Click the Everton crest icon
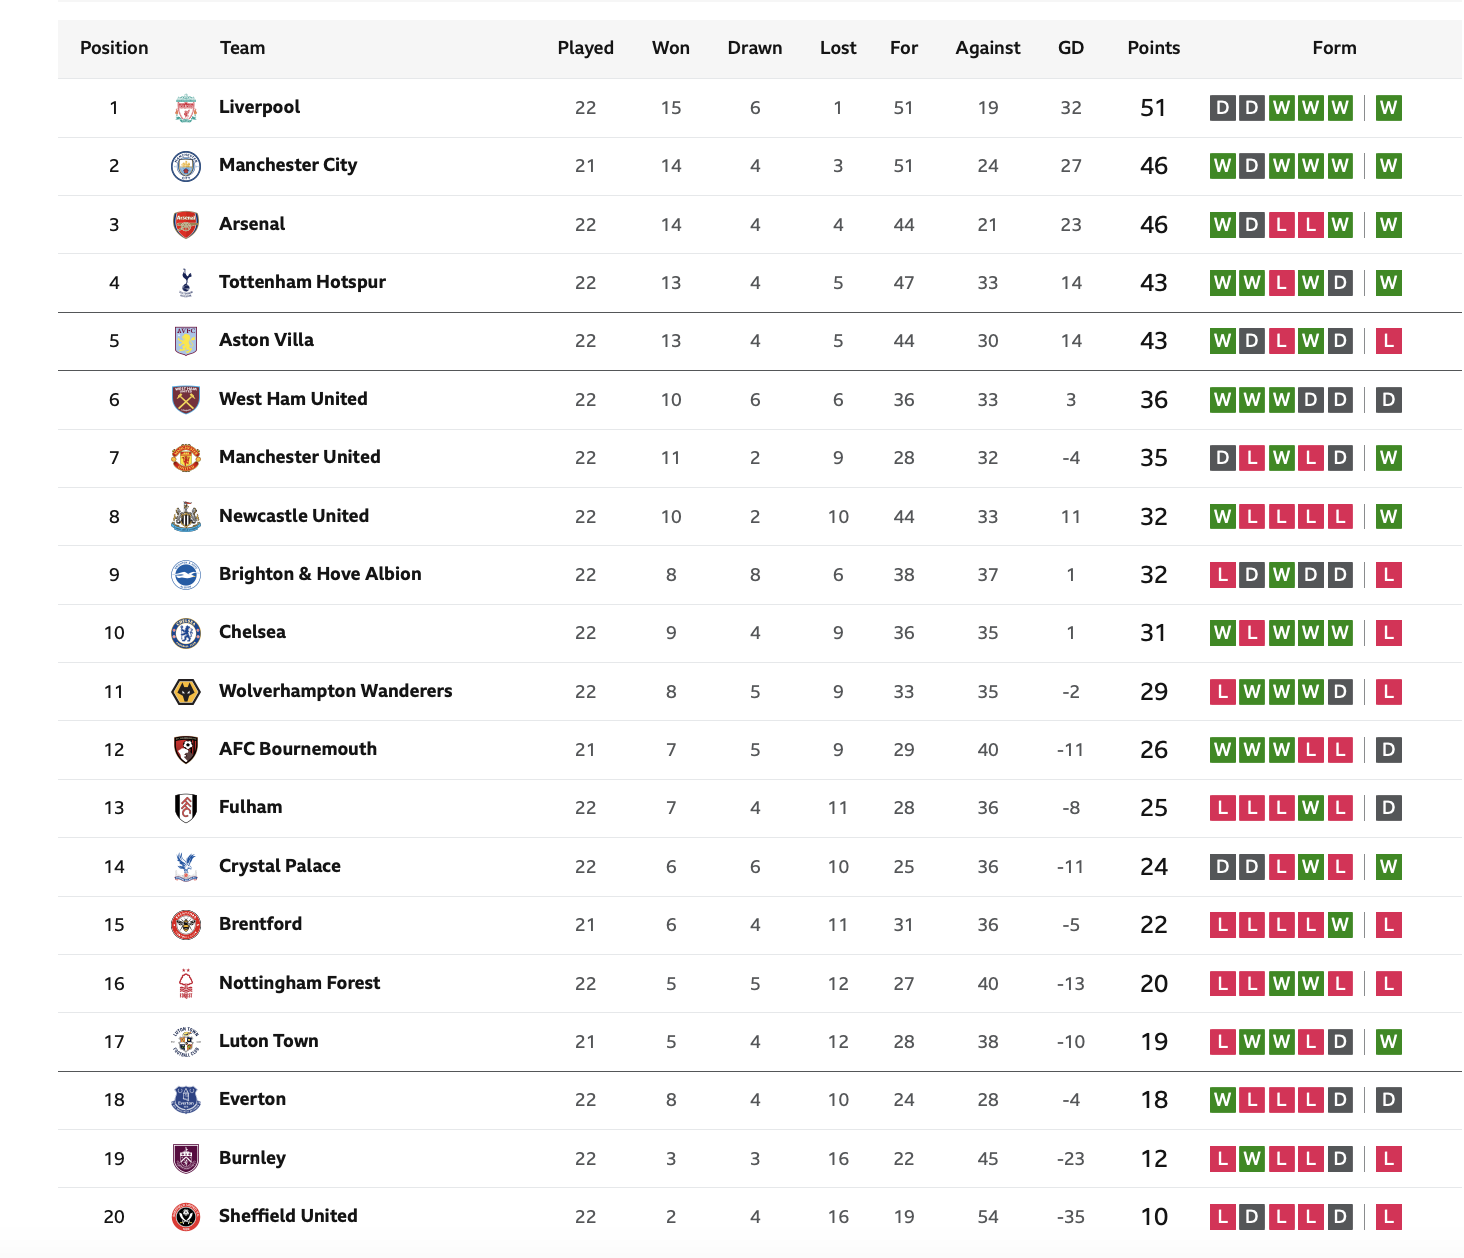 tap(186, 1100)
